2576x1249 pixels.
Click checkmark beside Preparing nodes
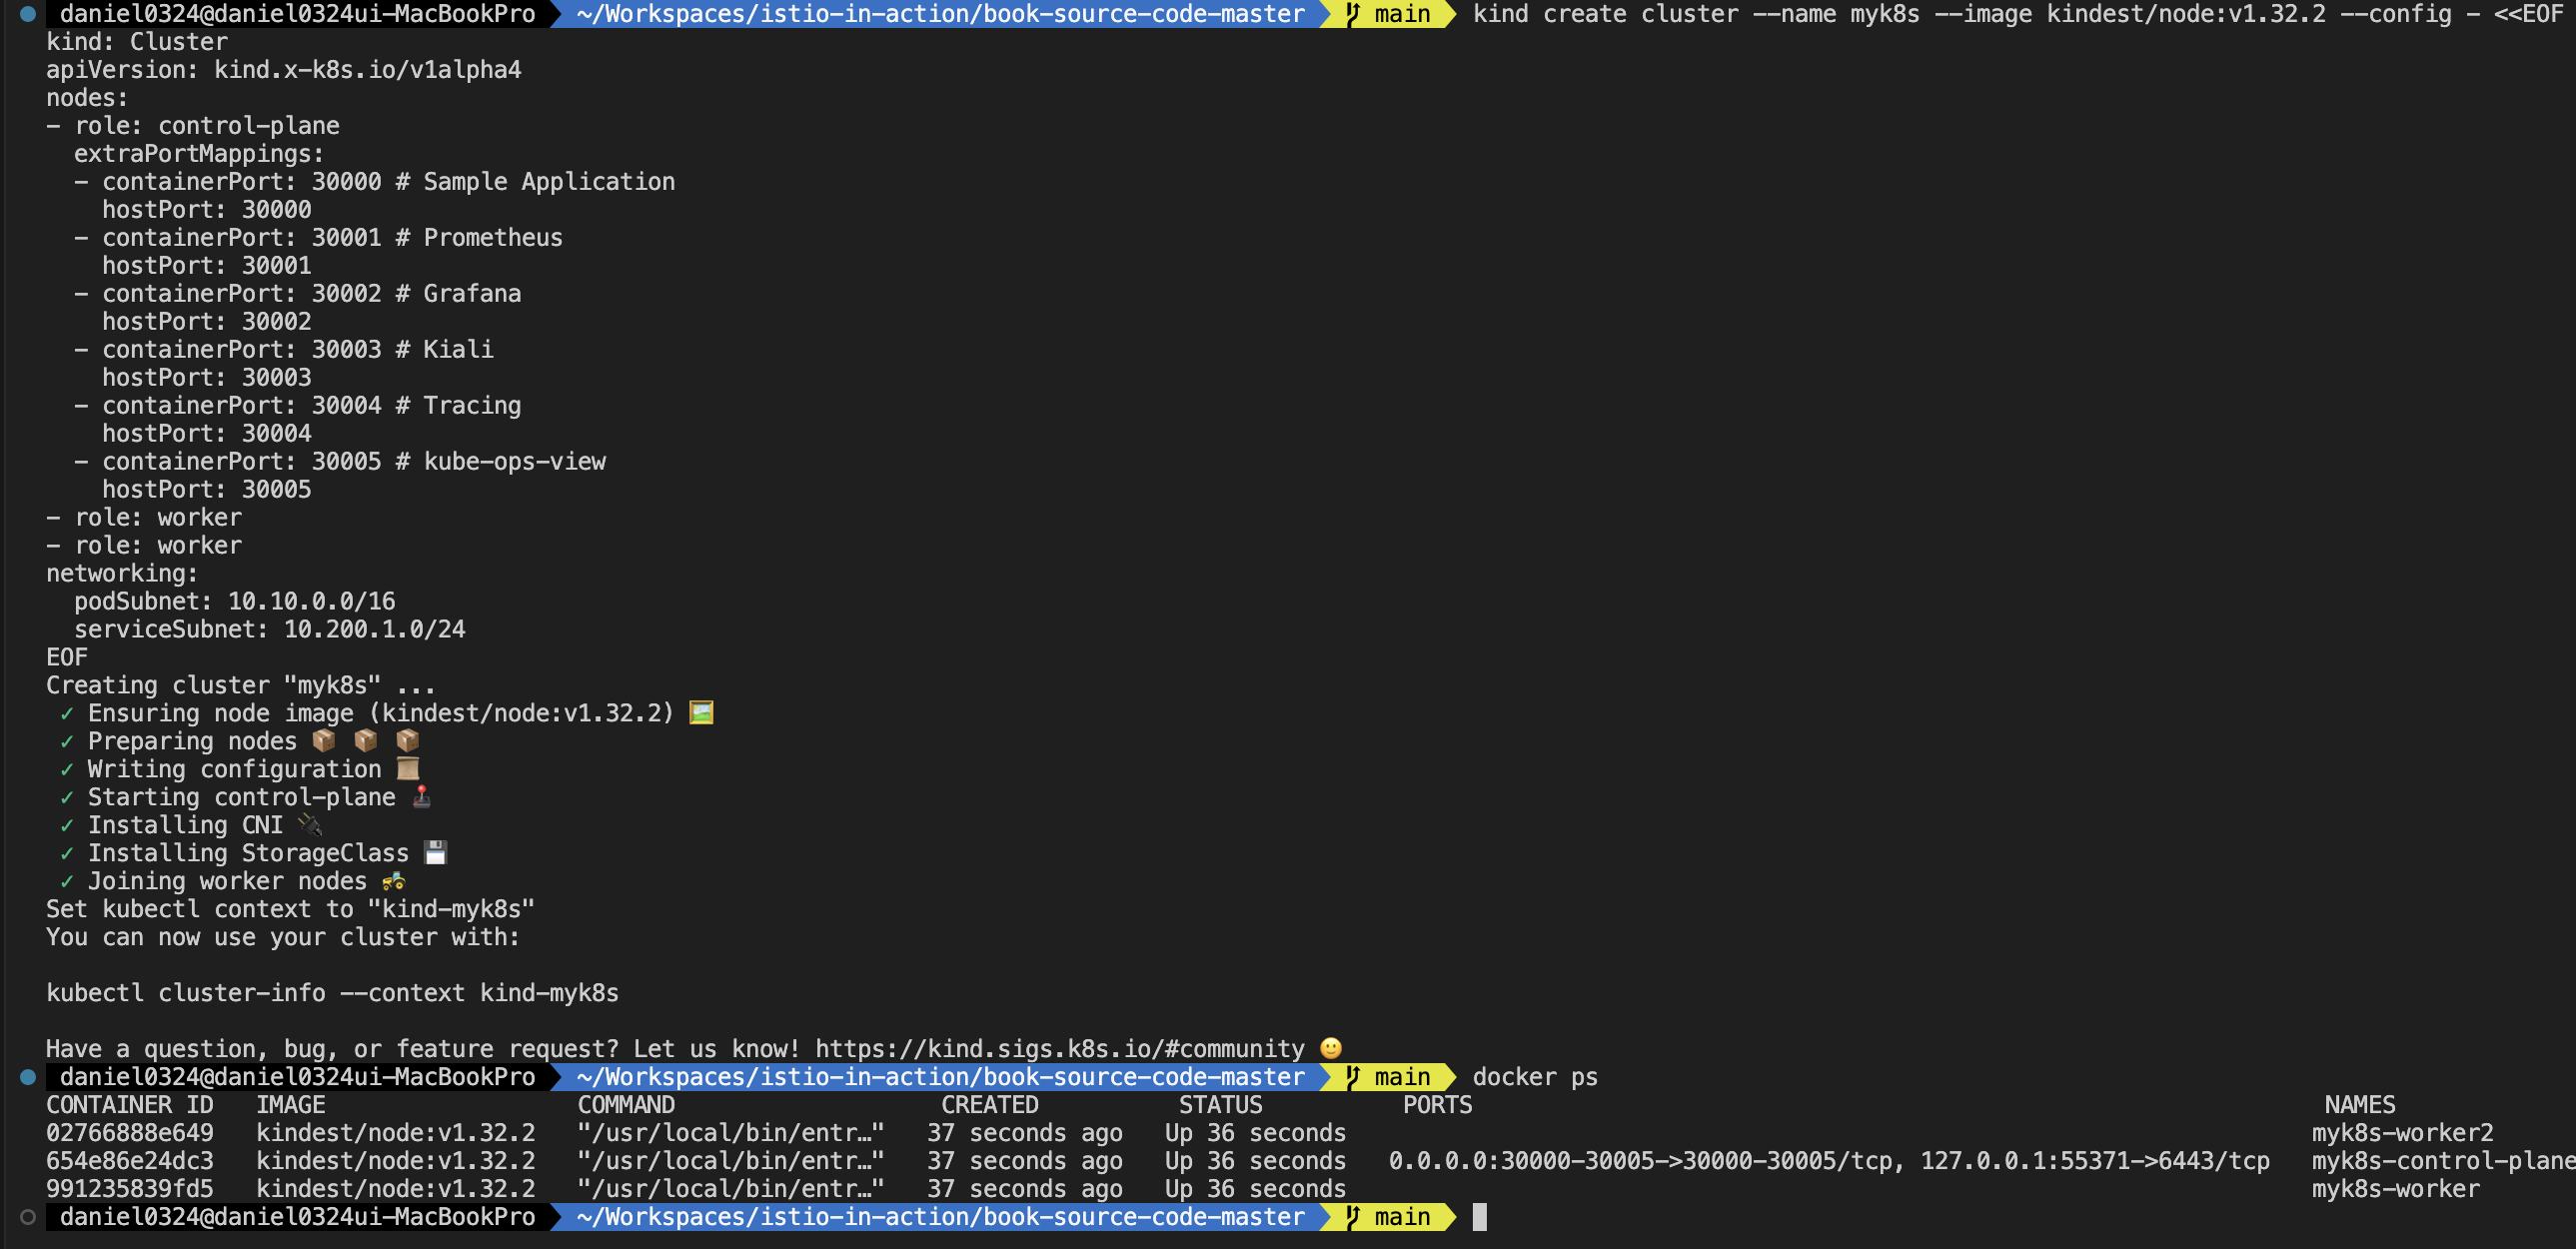tap(67, 741)
